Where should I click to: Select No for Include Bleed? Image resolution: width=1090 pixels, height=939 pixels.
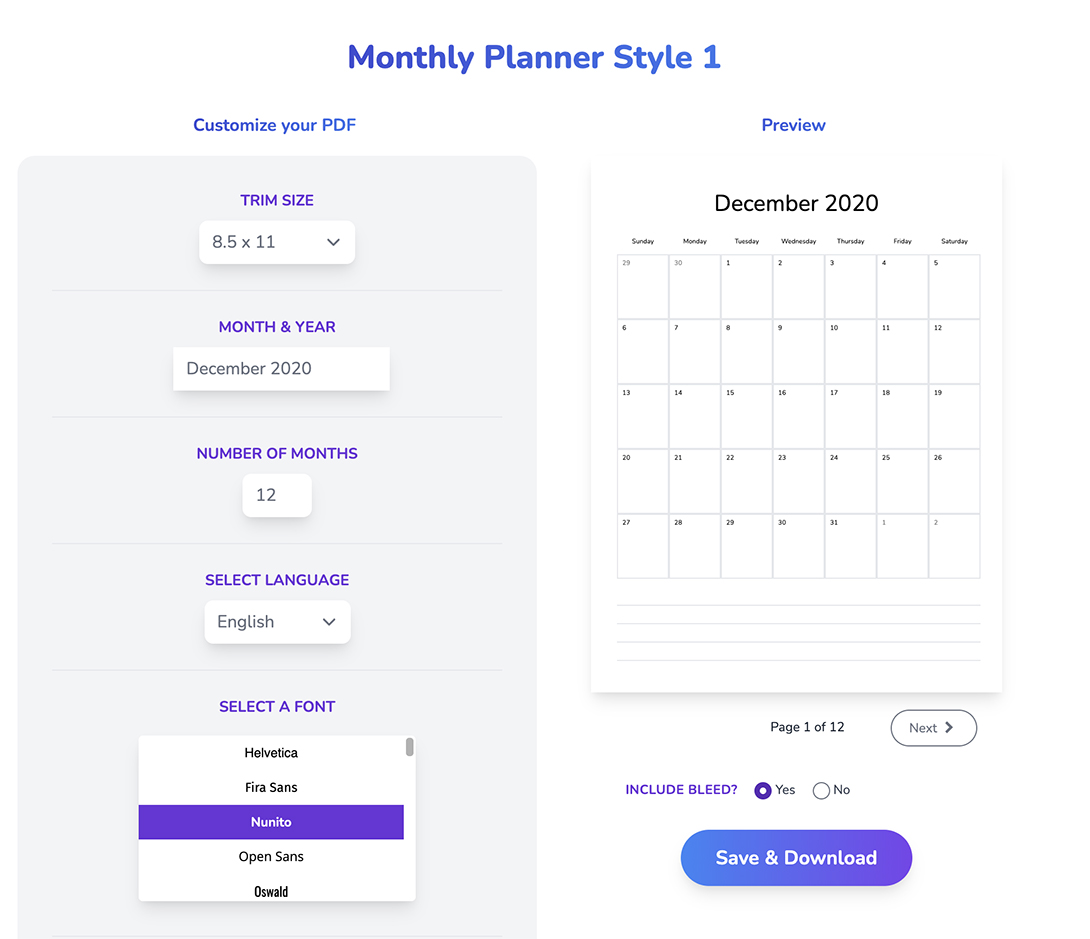(821, 790)
